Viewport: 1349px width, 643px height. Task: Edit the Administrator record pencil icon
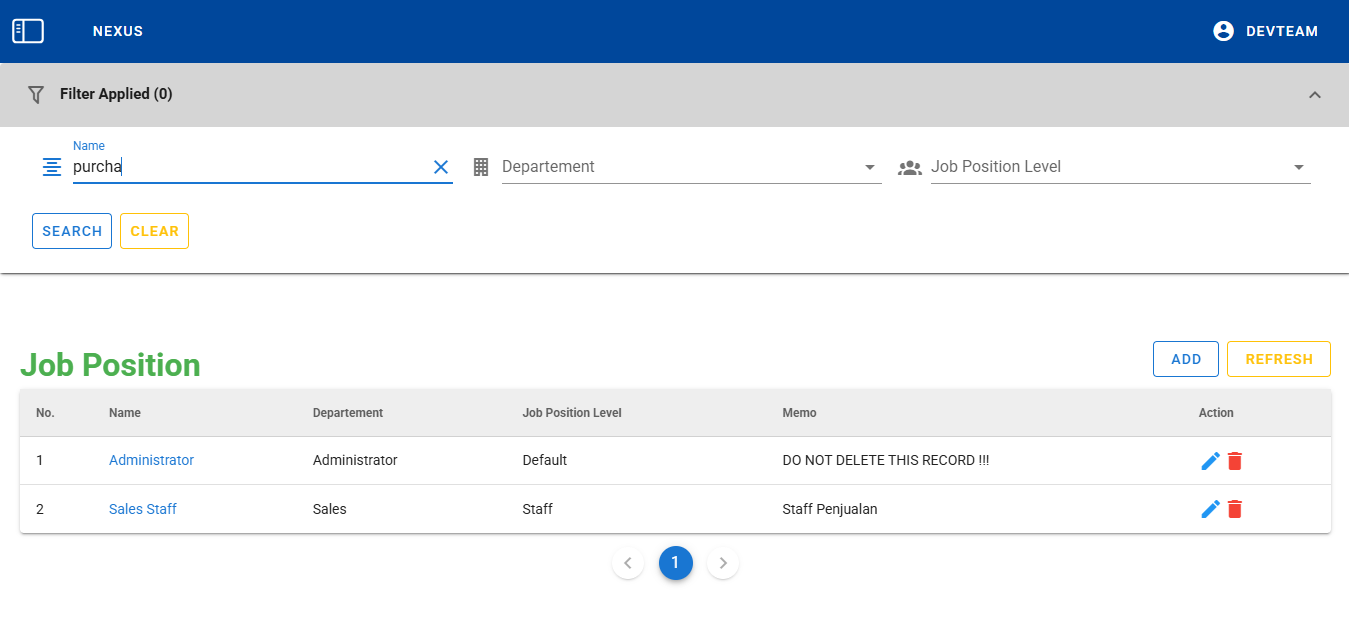tap(1210, 461)
